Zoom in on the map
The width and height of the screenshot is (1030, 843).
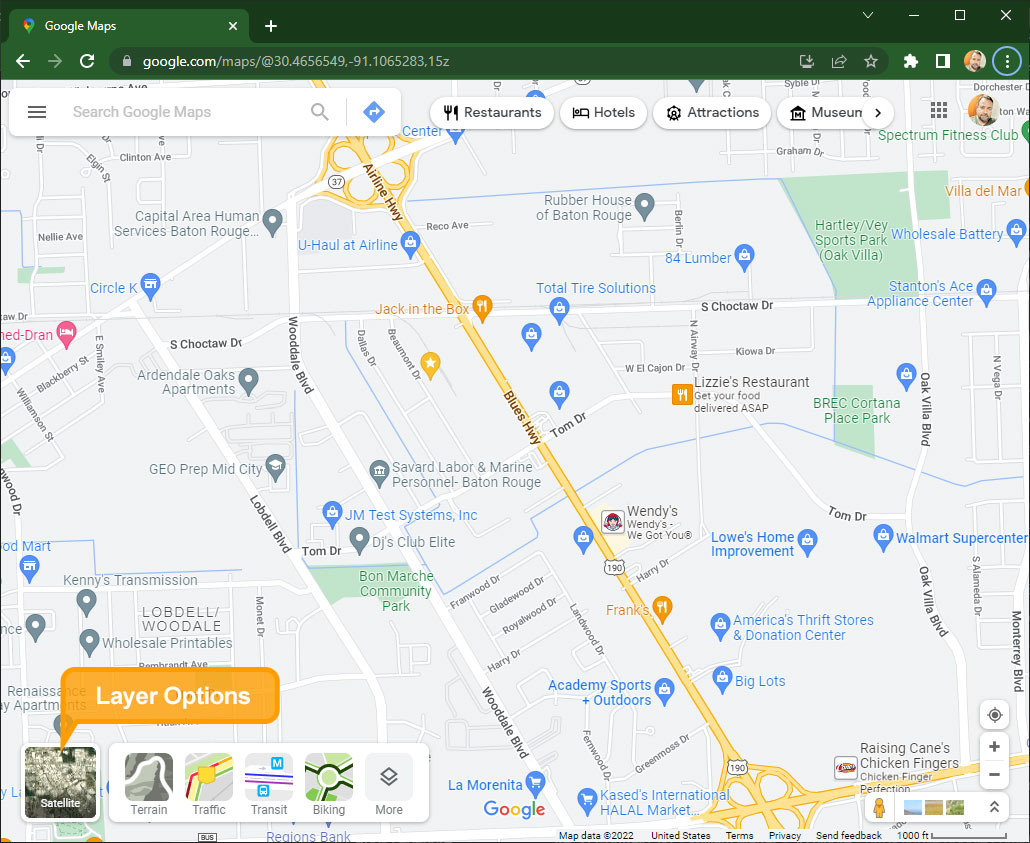coord(995,746)
